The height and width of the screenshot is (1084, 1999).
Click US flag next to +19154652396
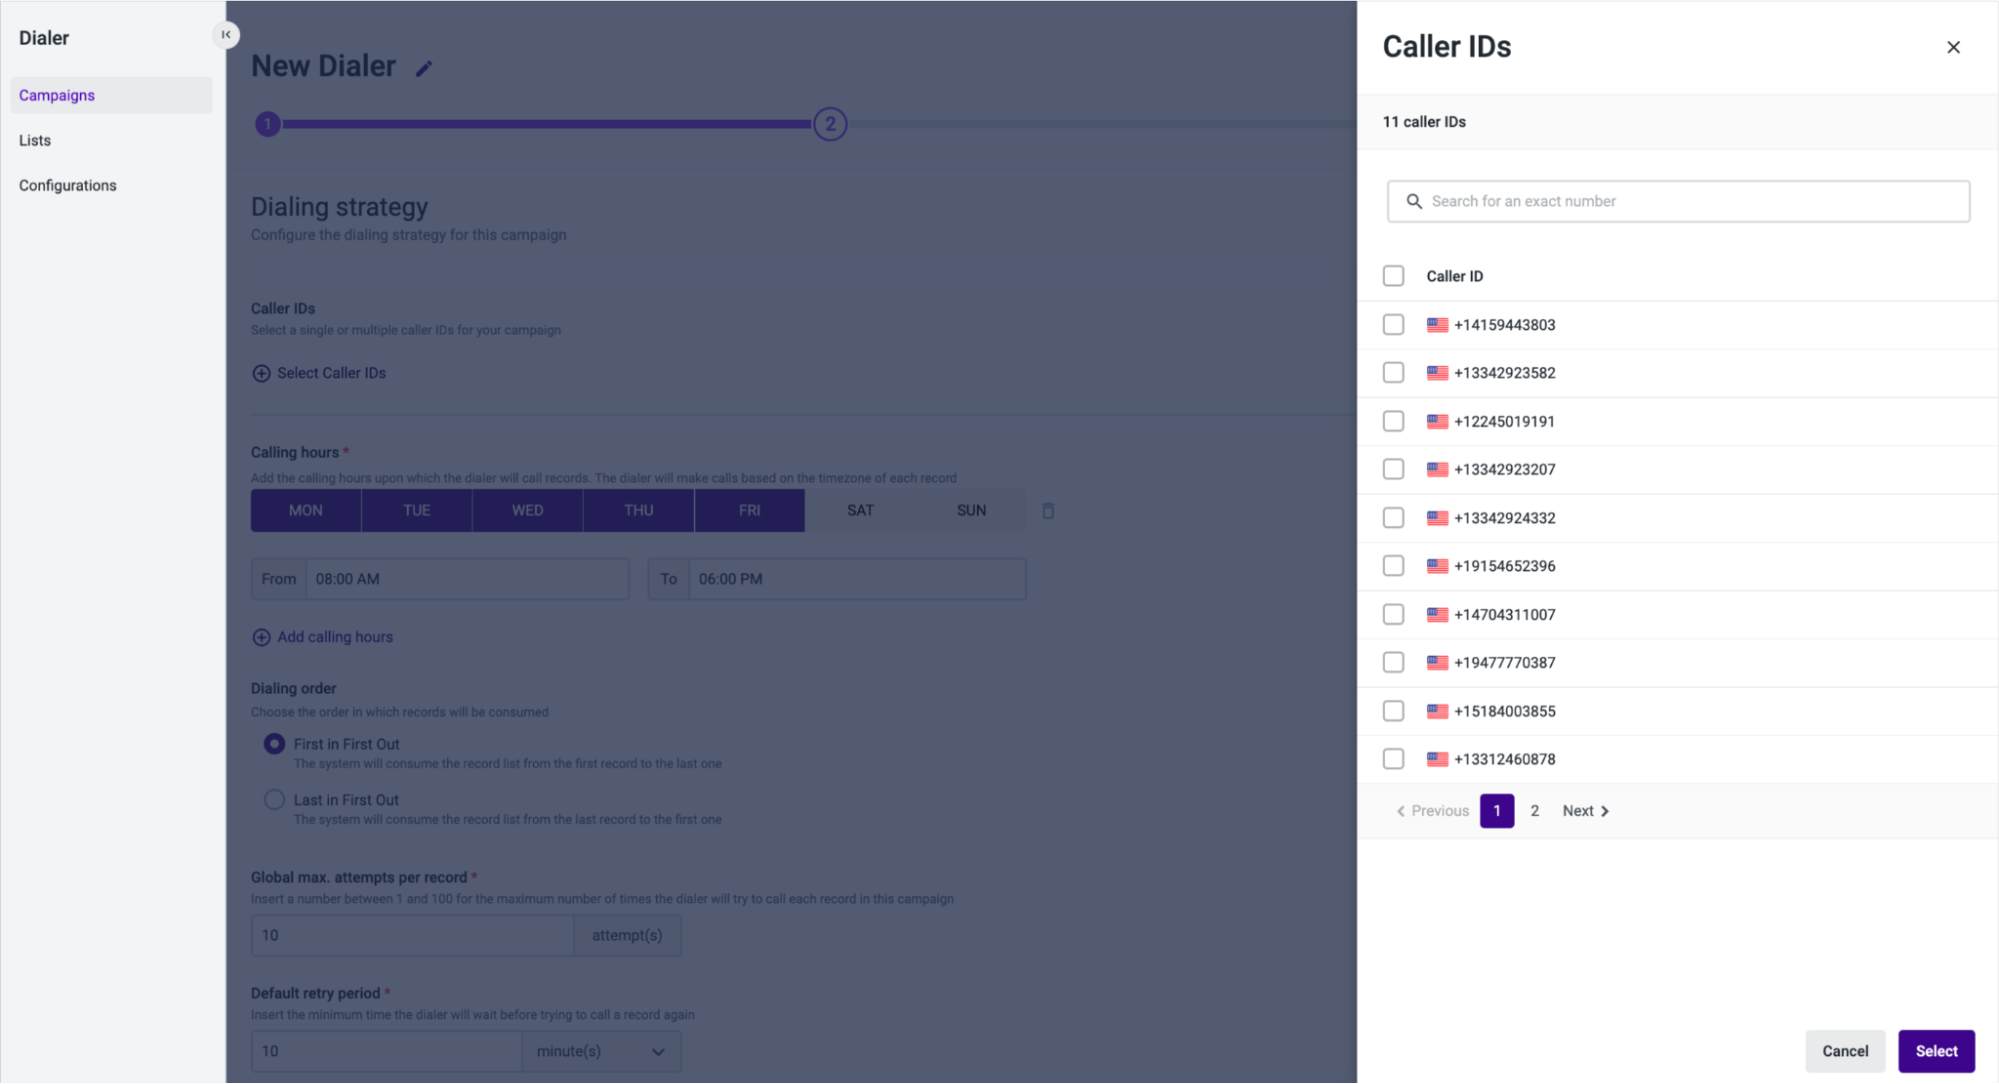click(x=1437, y=566)
